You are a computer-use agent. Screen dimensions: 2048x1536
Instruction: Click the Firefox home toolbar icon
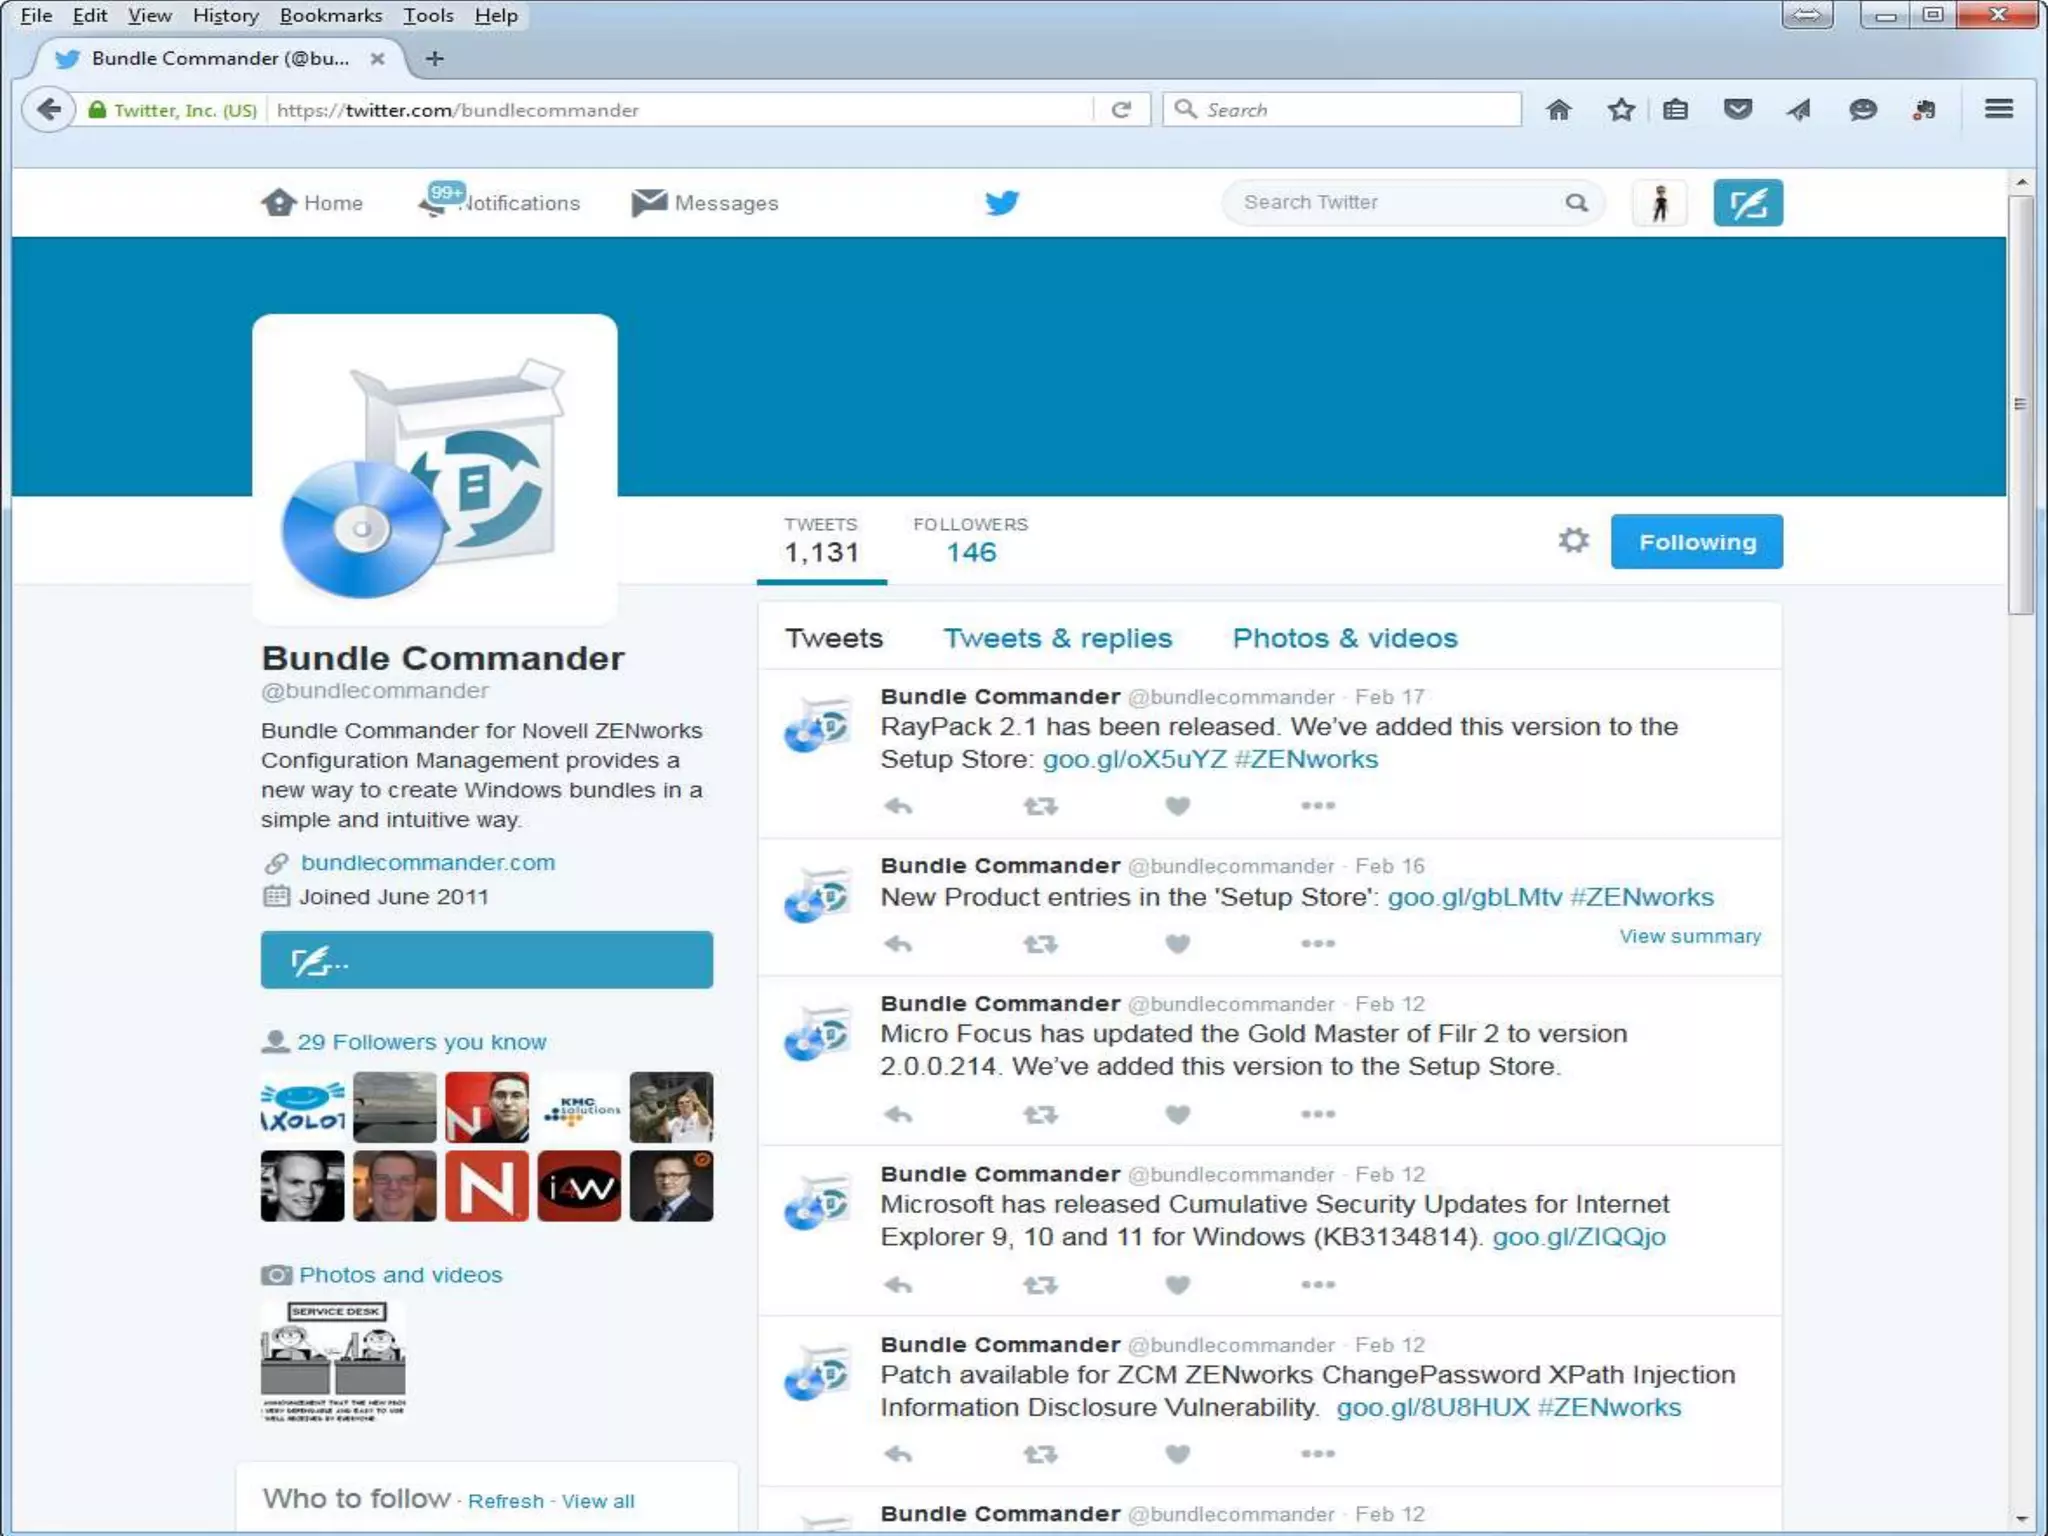[x=1558, y=110]
